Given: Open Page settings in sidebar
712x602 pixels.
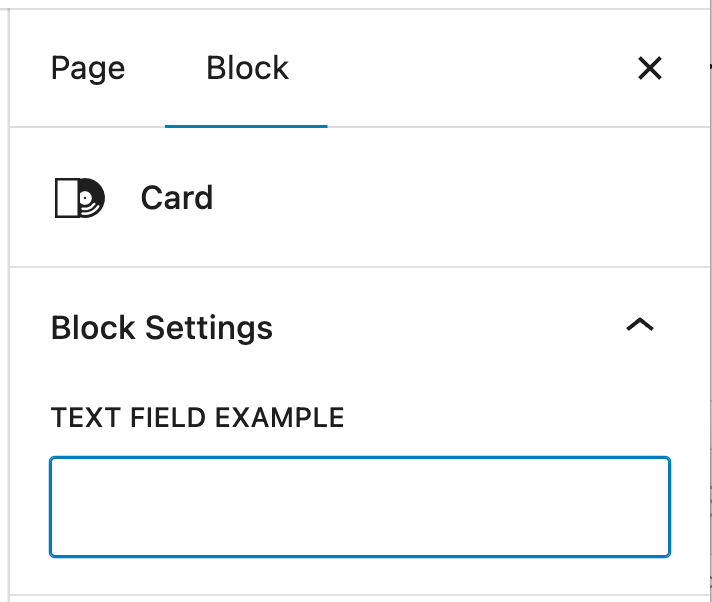Looking at the screenshot, I should [88, 69].
